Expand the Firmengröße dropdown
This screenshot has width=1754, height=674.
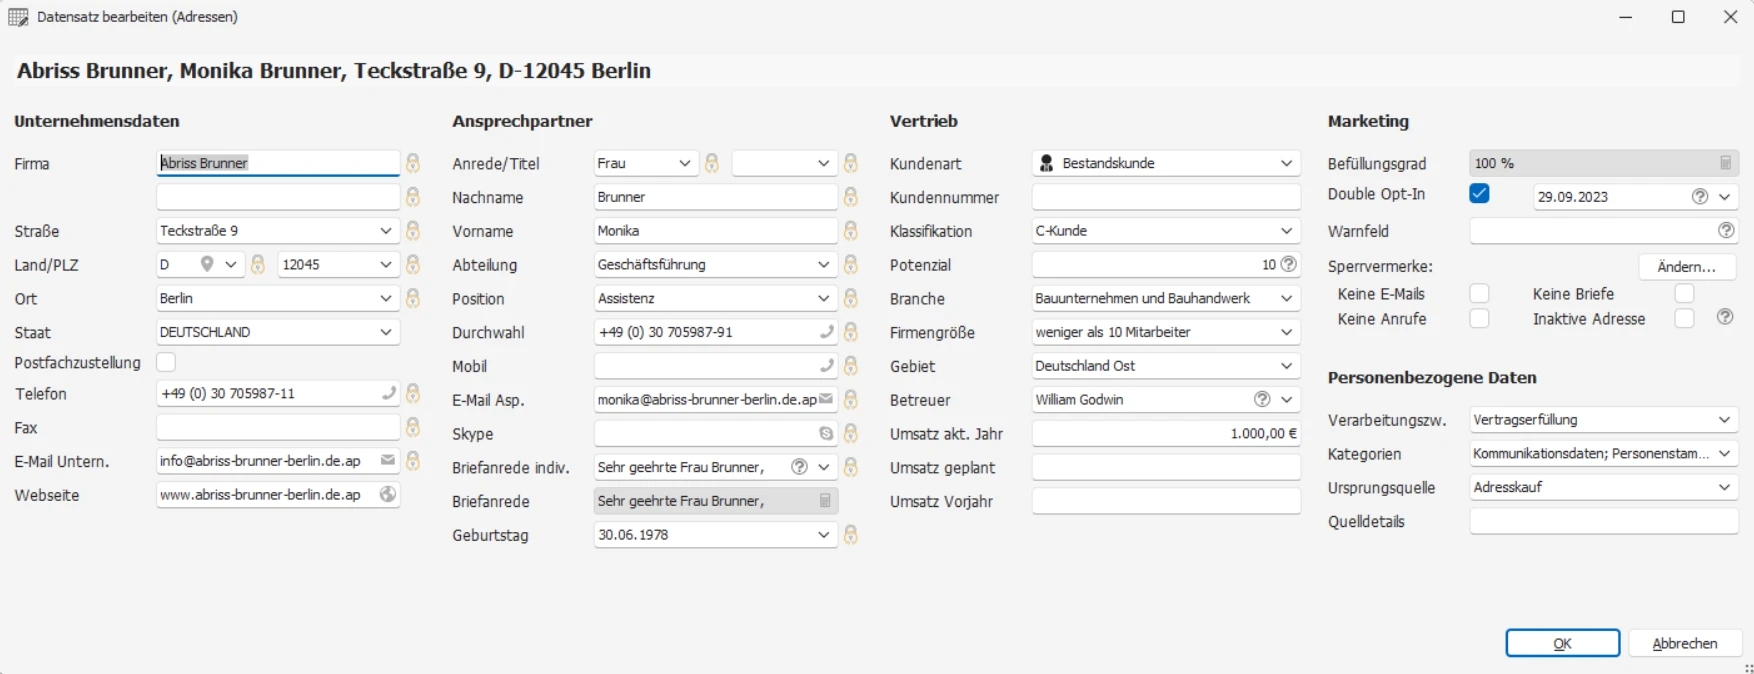1286,332
